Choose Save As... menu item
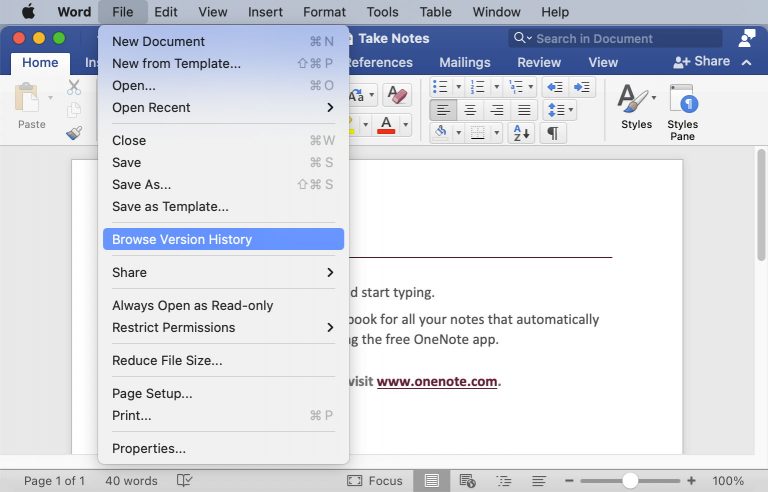The width and height of the screenshot is (768, 492). (x=223, y=184)
